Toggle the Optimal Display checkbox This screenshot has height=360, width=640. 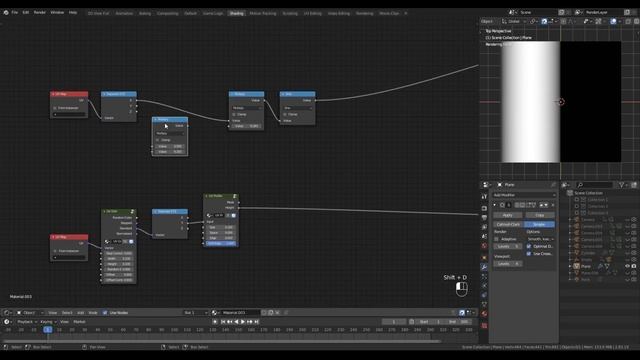pos(529,247)
